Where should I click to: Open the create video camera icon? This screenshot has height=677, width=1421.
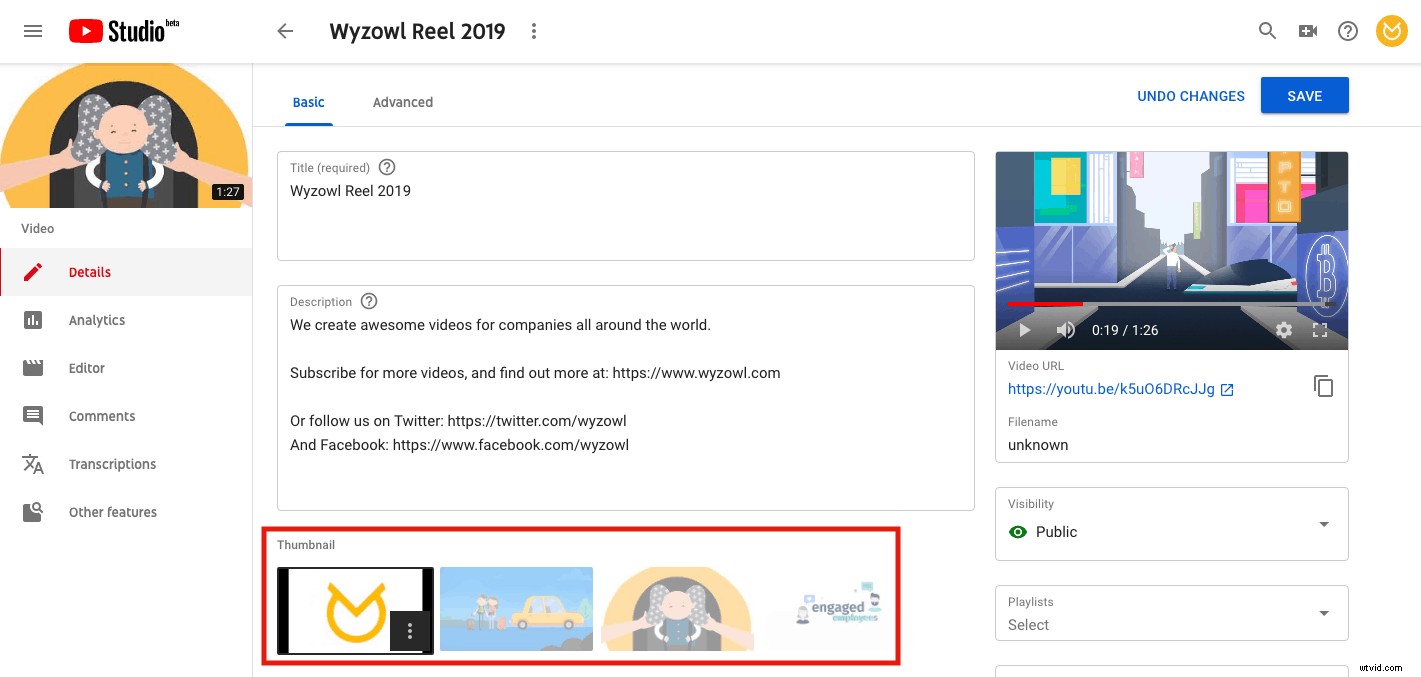click(x=1307, y=31)
